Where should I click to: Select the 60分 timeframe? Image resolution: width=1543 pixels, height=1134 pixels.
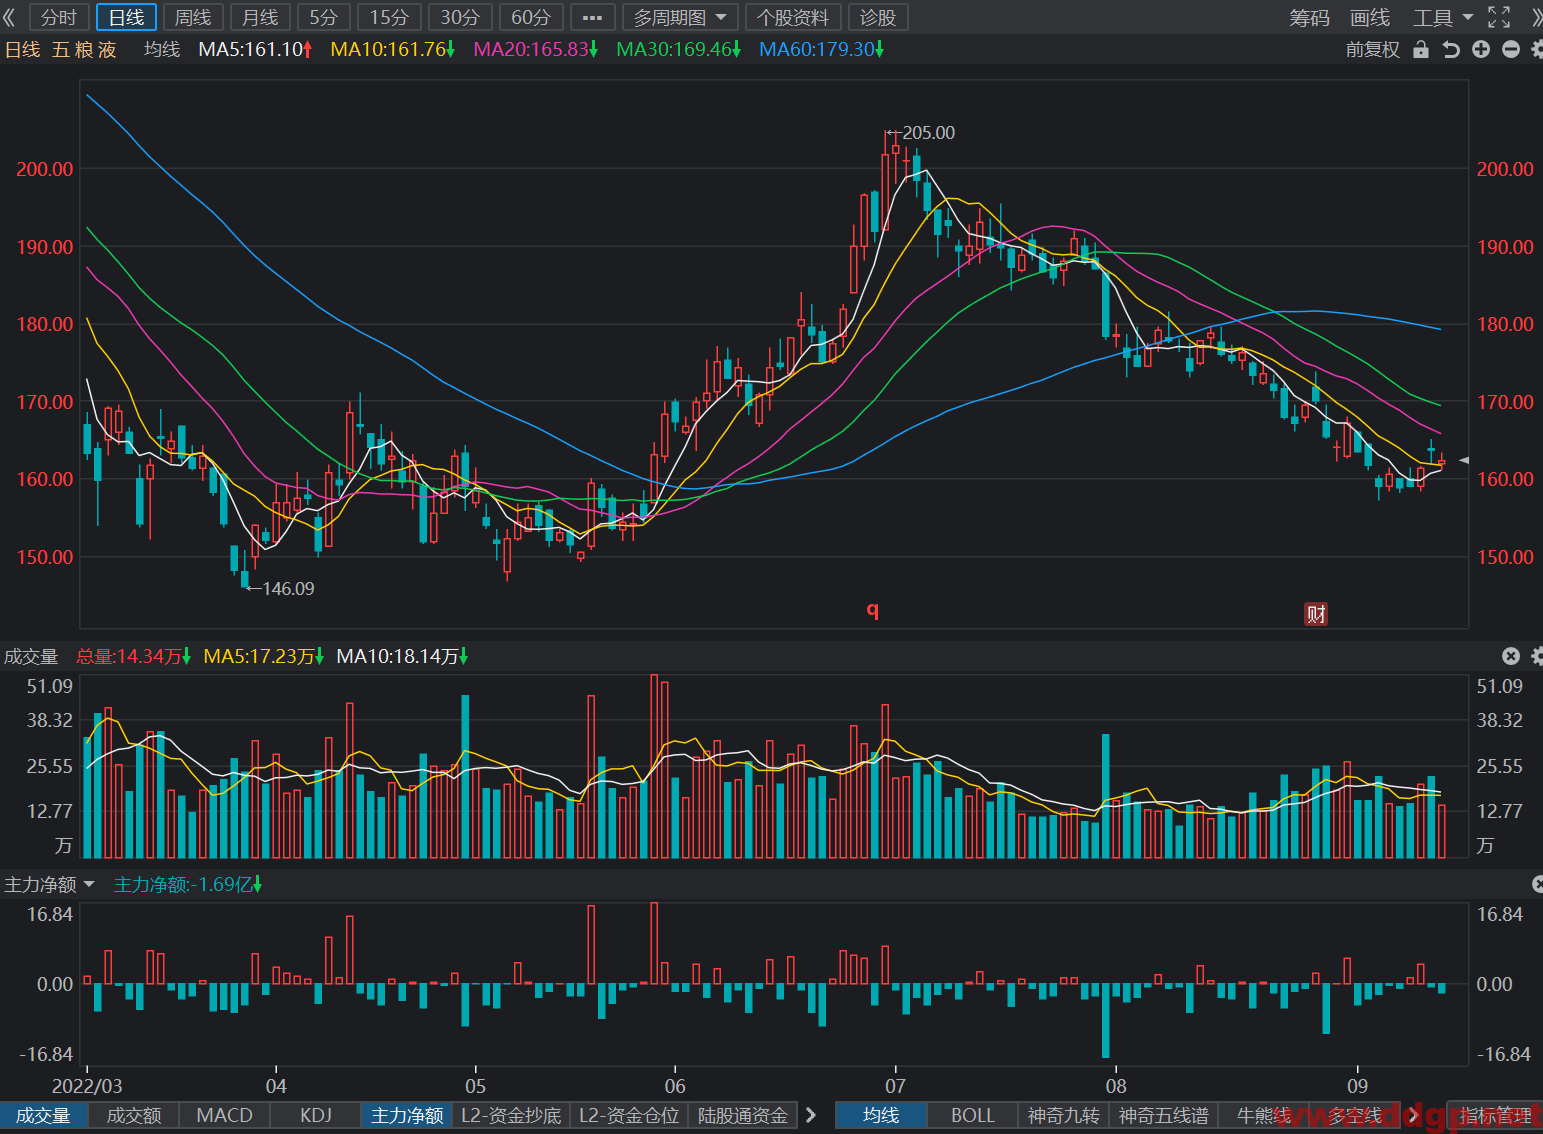point(531,17)
